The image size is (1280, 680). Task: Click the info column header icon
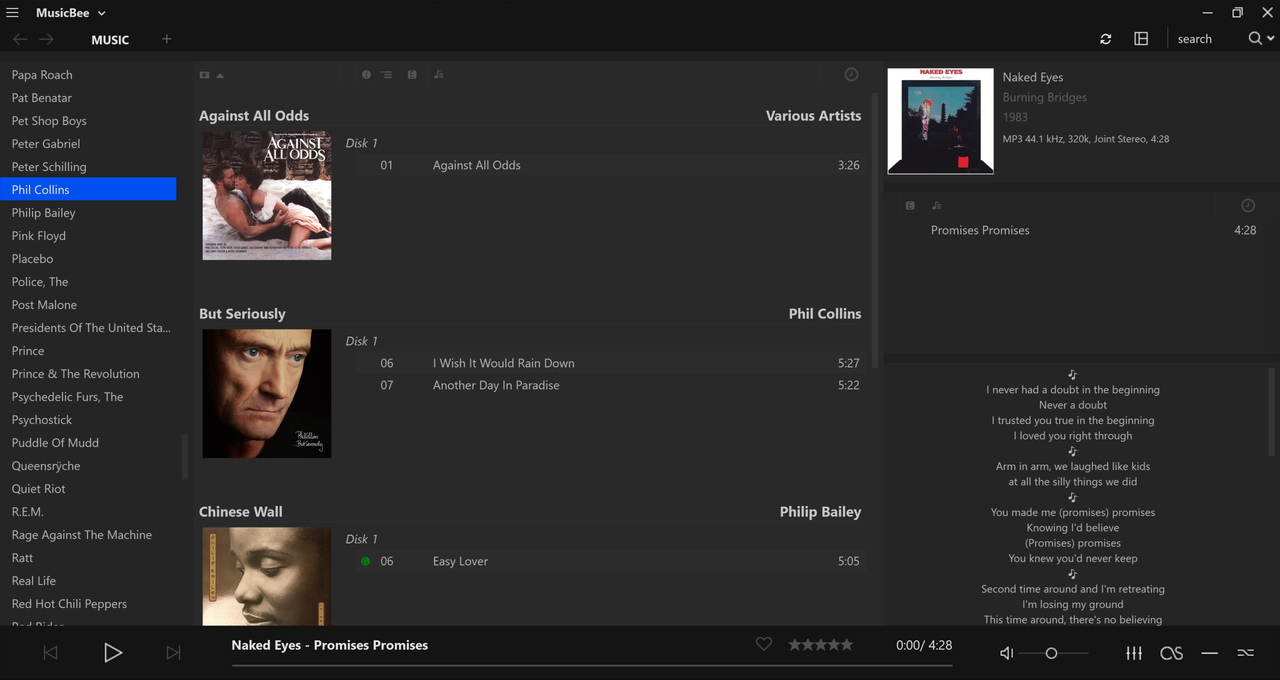point(366,75)
